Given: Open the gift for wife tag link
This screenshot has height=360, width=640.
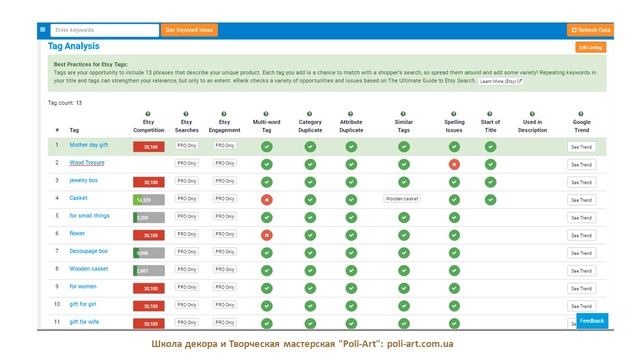Looking at the screenshot, I should [84, 322].
